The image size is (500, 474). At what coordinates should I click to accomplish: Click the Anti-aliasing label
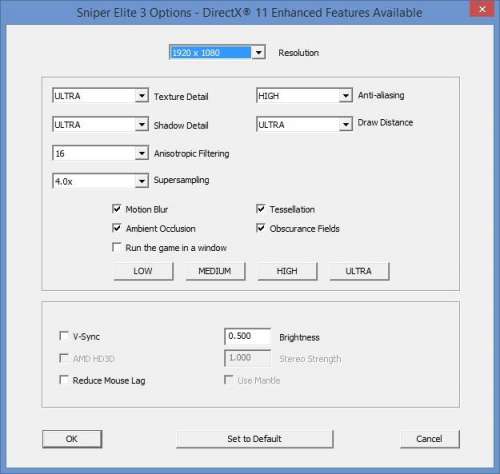click(x=381, y=95)
